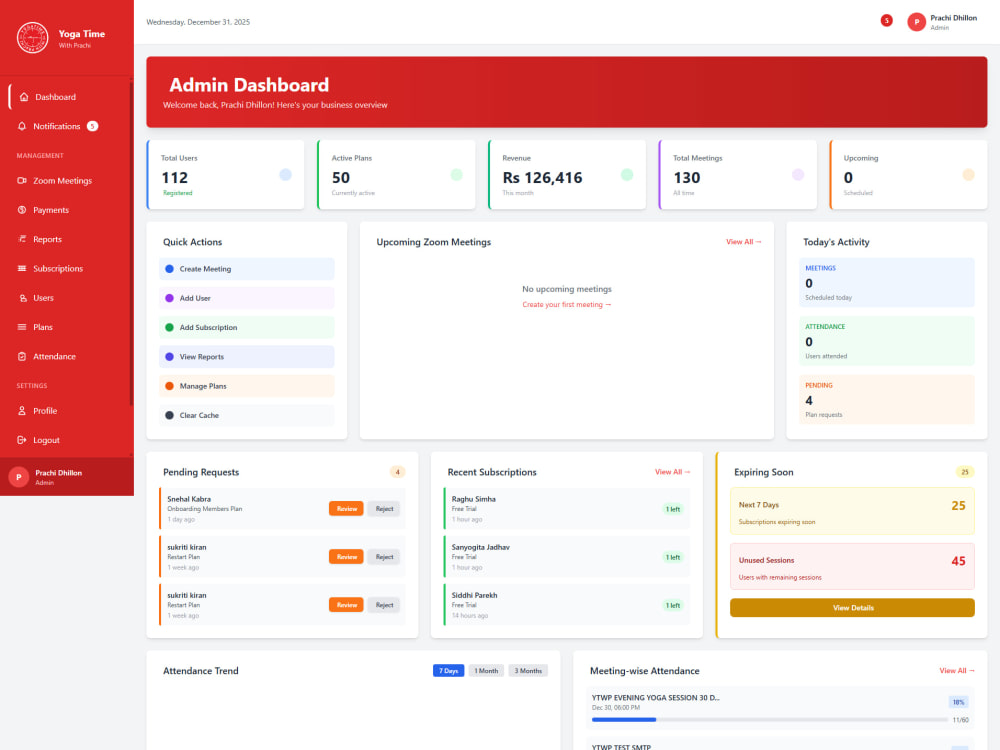Click the Total Users card icon
1000x750 pixels.
tap(285, 175)
